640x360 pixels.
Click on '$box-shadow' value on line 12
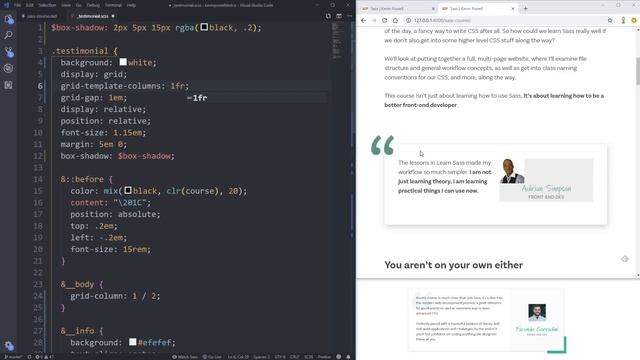click(x=144, y=156)
